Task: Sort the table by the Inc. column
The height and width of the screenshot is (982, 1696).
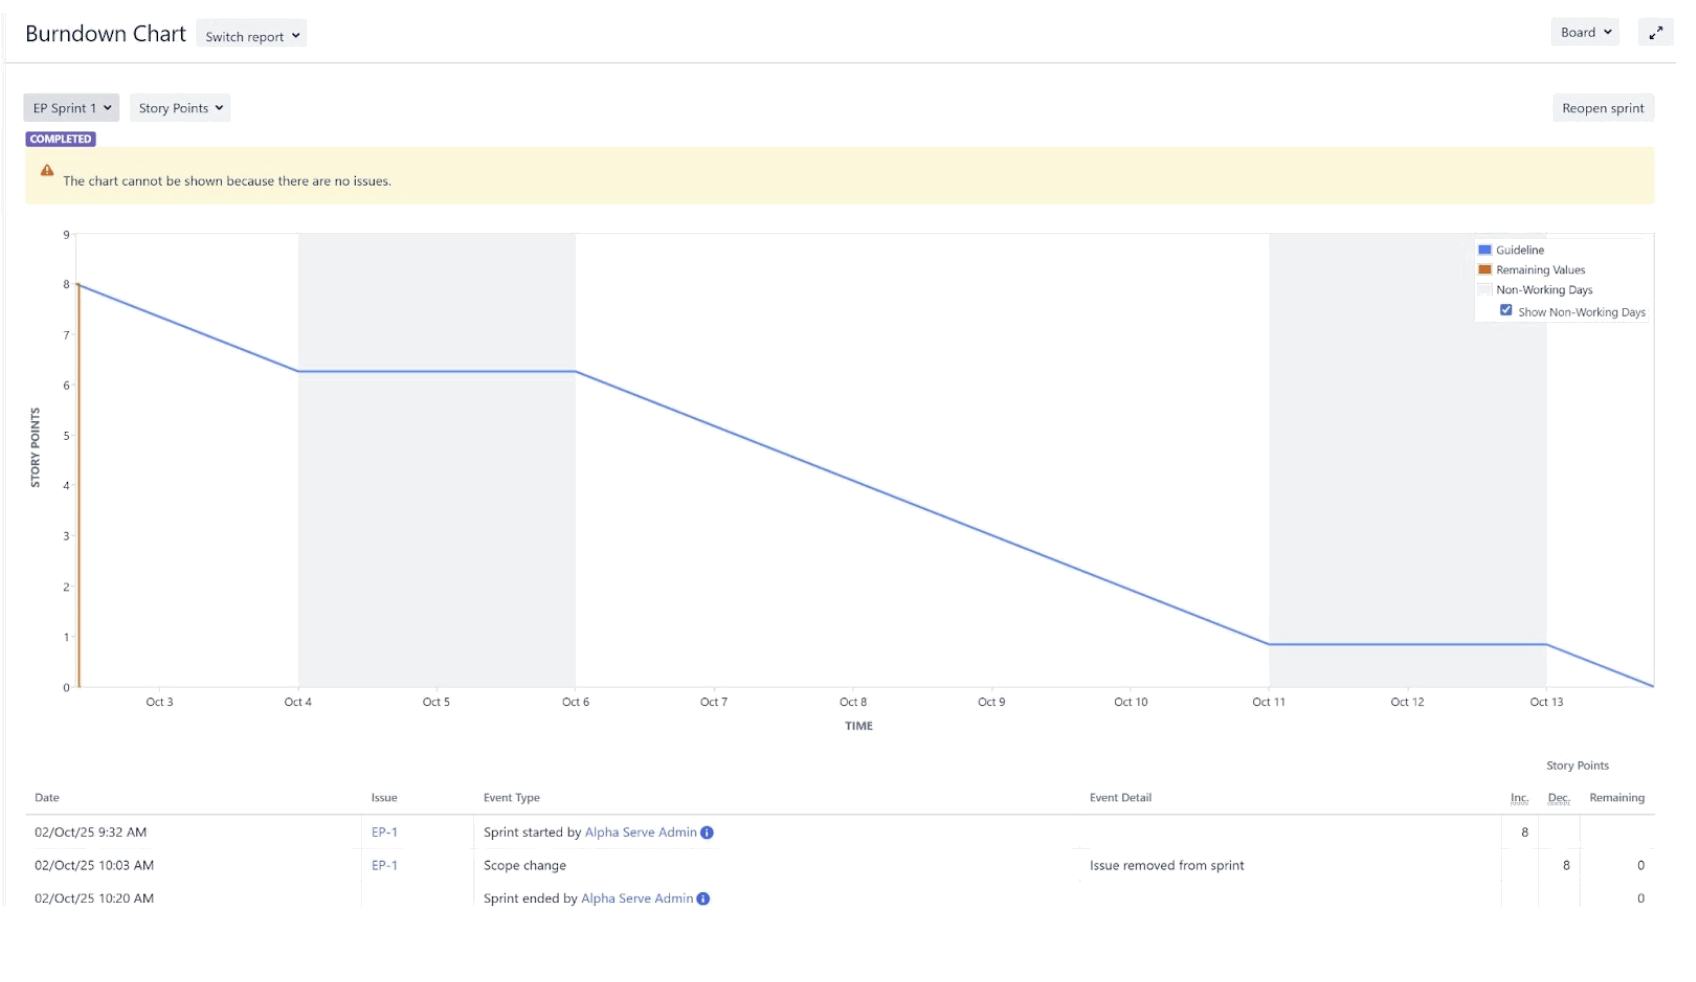Action: pyautogui.click(x=1519, y=797)
